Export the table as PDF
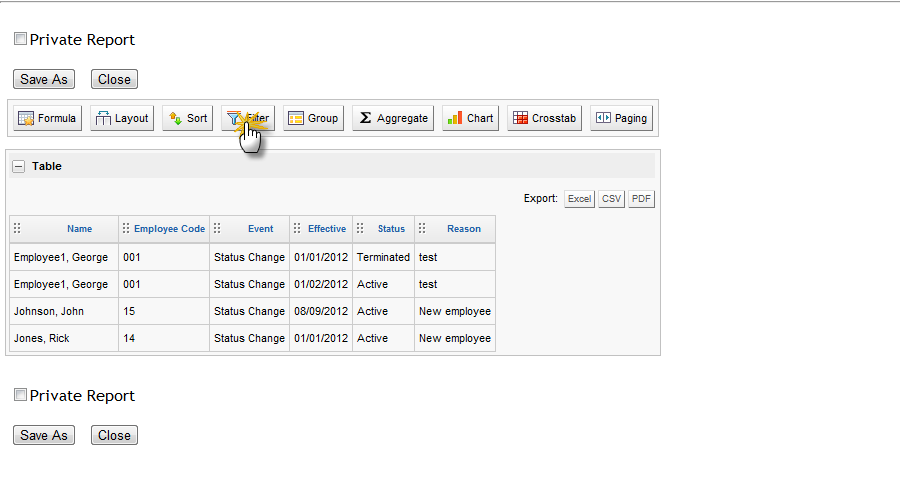The height and width of the screenshot is (500, 900). pyautogui.click(x=641, y=199)
